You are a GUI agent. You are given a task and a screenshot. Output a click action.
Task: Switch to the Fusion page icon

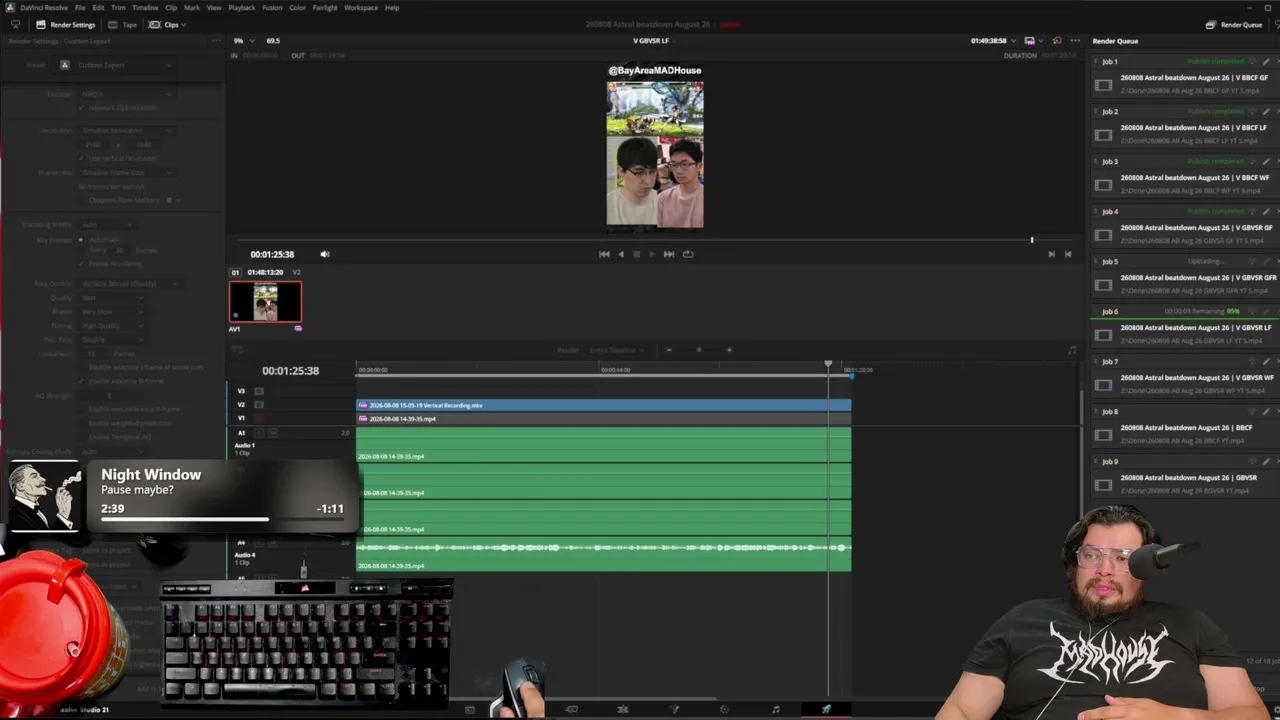tap(674, 709)
